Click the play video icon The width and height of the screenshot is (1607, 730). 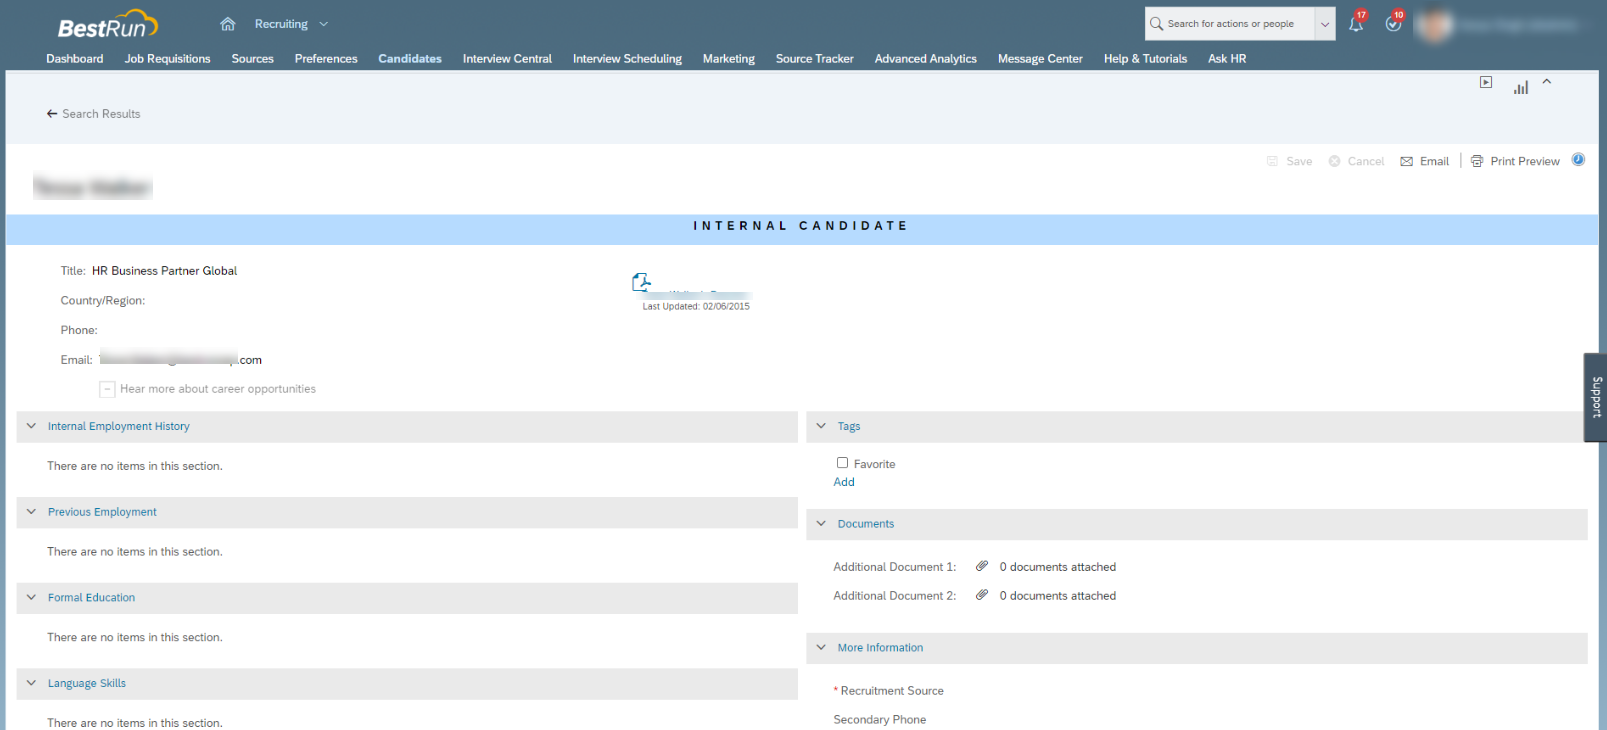pos(1486,82)
